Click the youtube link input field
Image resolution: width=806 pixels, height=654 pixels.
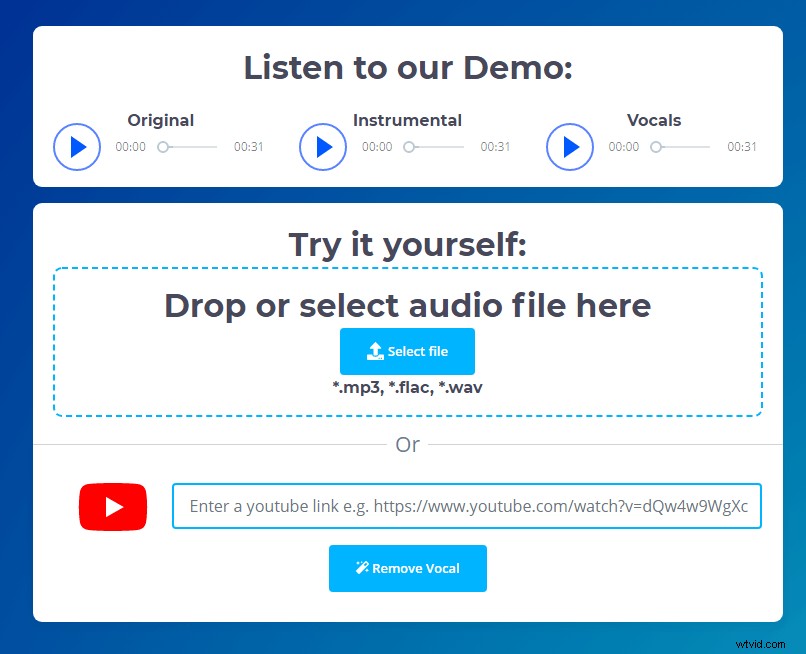coord(468,507)
